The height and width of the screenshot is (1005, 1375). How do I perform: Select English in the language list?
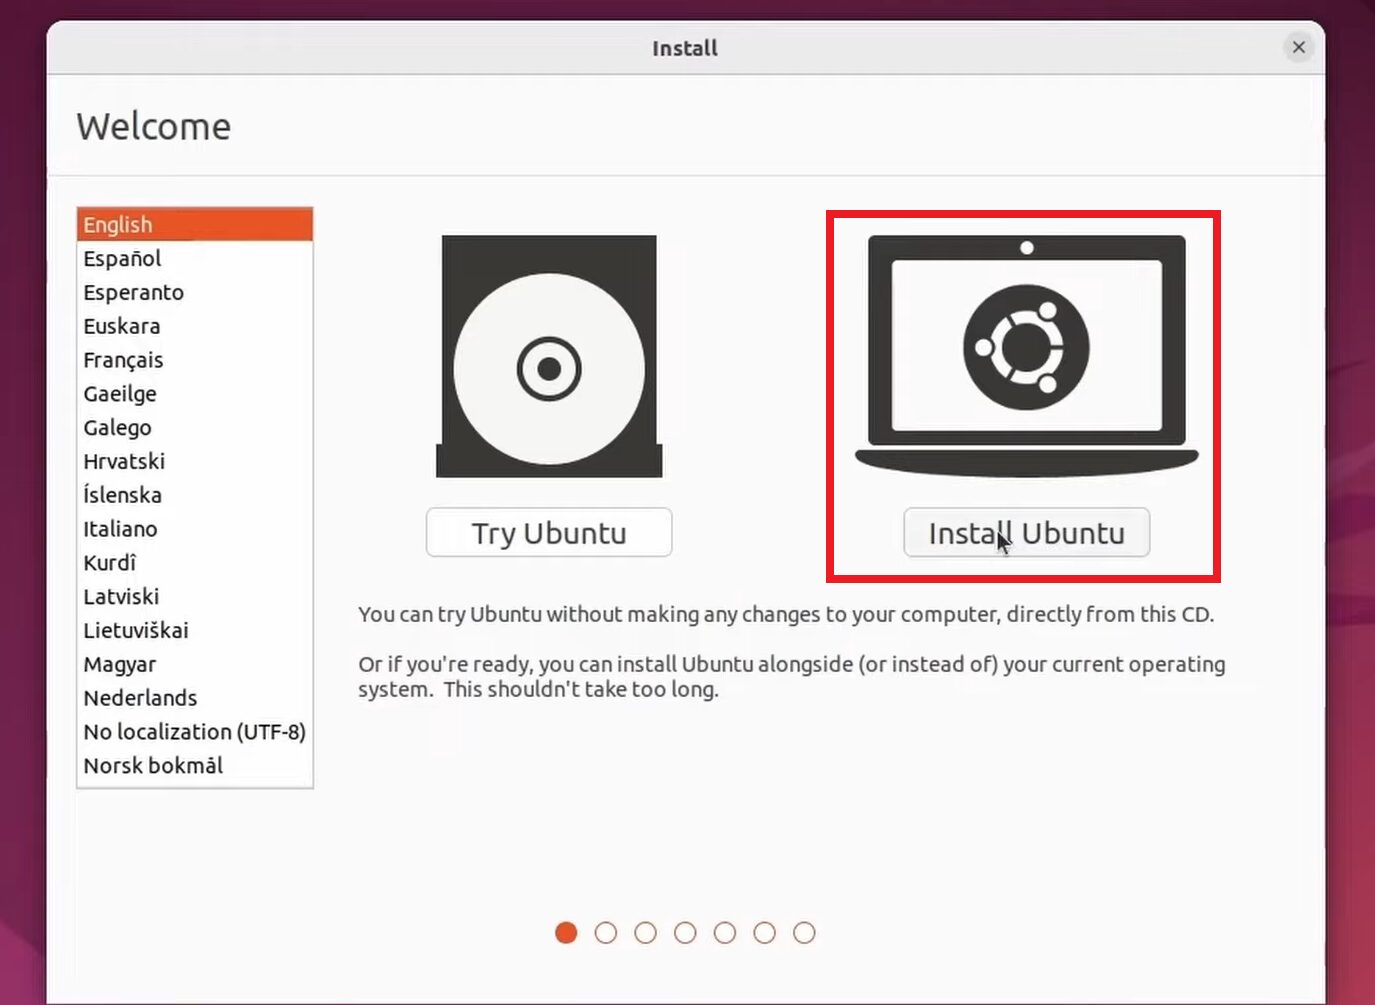coord(195,225)
